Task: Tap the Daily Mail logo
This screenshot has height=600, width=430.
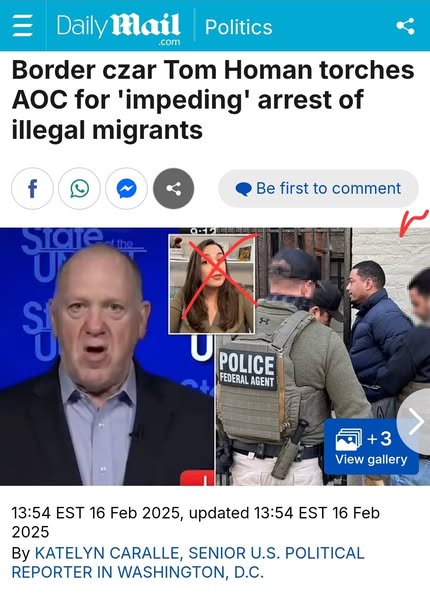Action: pyautogui.click(x=119, y=28)
